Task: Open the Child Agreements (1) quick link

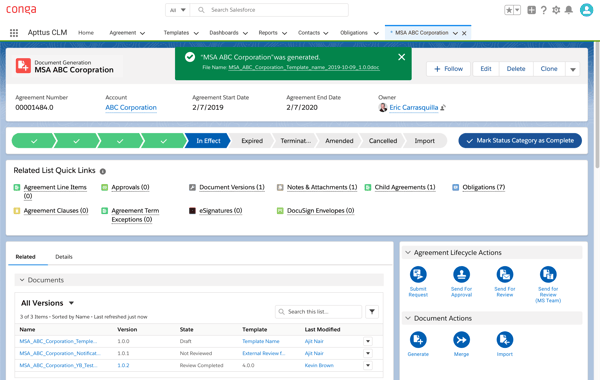Action: [405, 187]
